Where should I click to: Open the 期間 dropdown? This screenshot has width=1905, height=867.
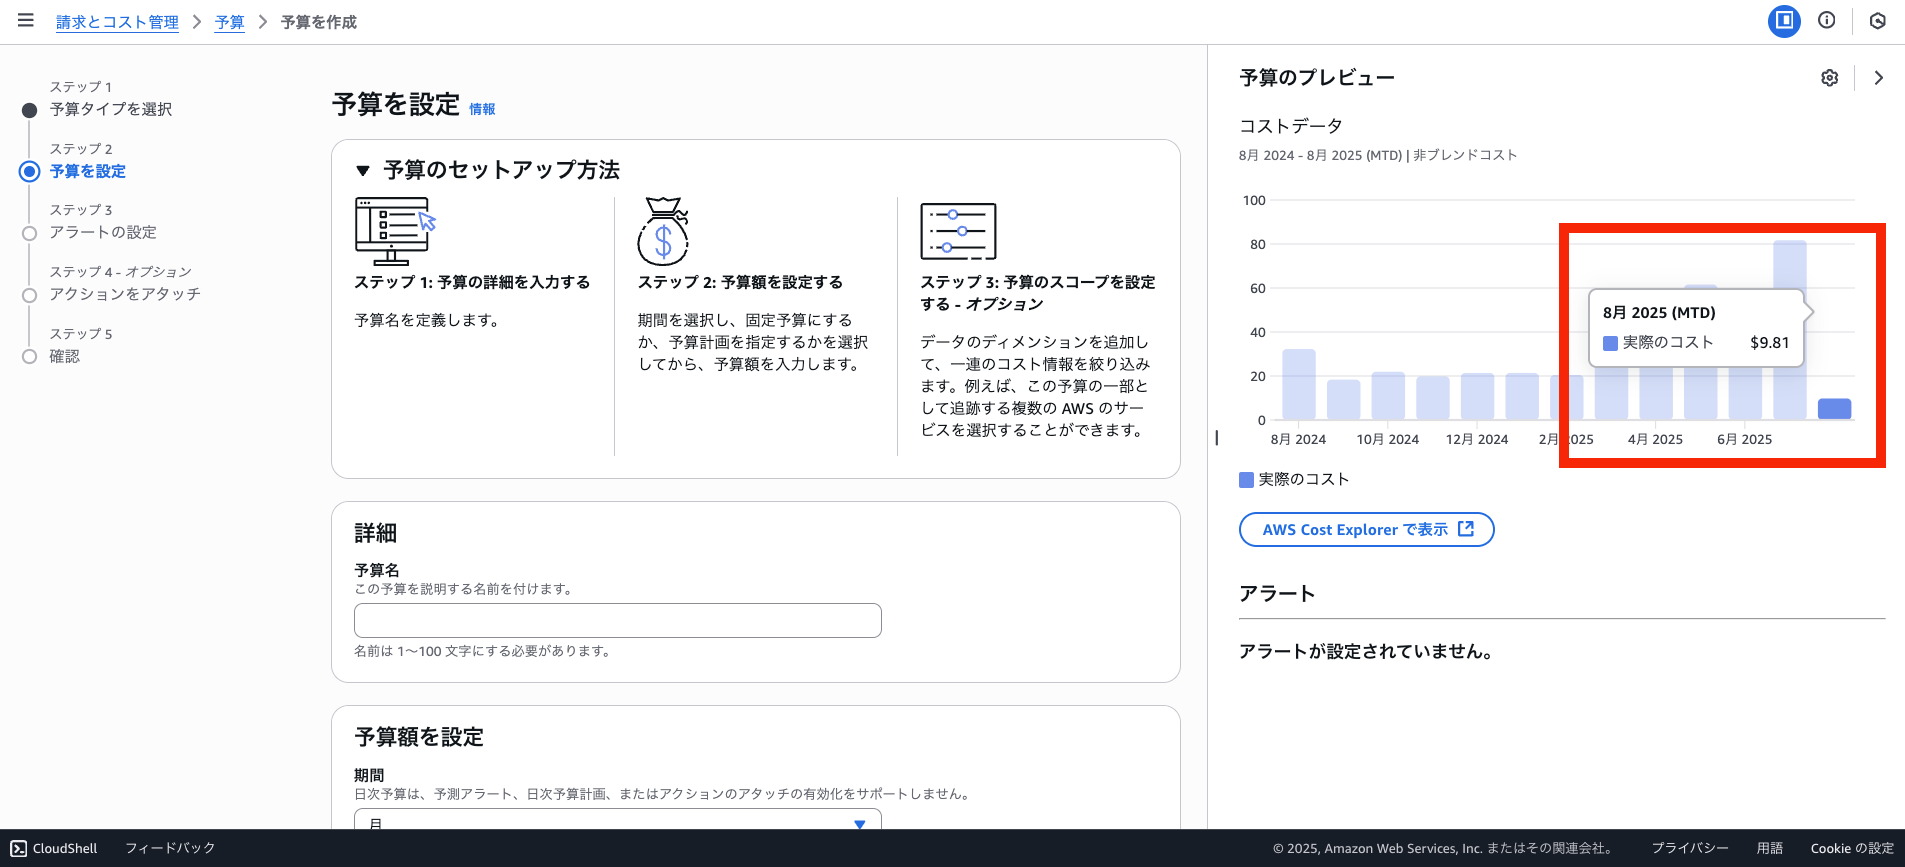[x=618, y=819]
